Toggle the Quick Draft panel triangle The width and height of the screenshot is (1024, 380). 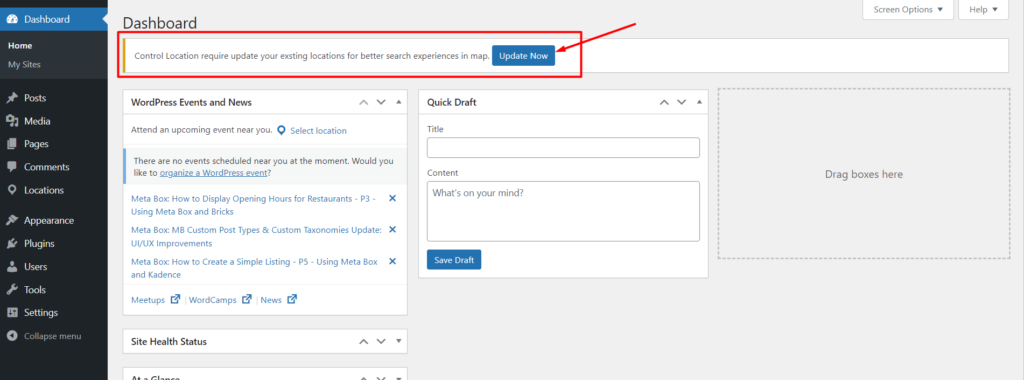pyautogui.click(x=699, y=103)
